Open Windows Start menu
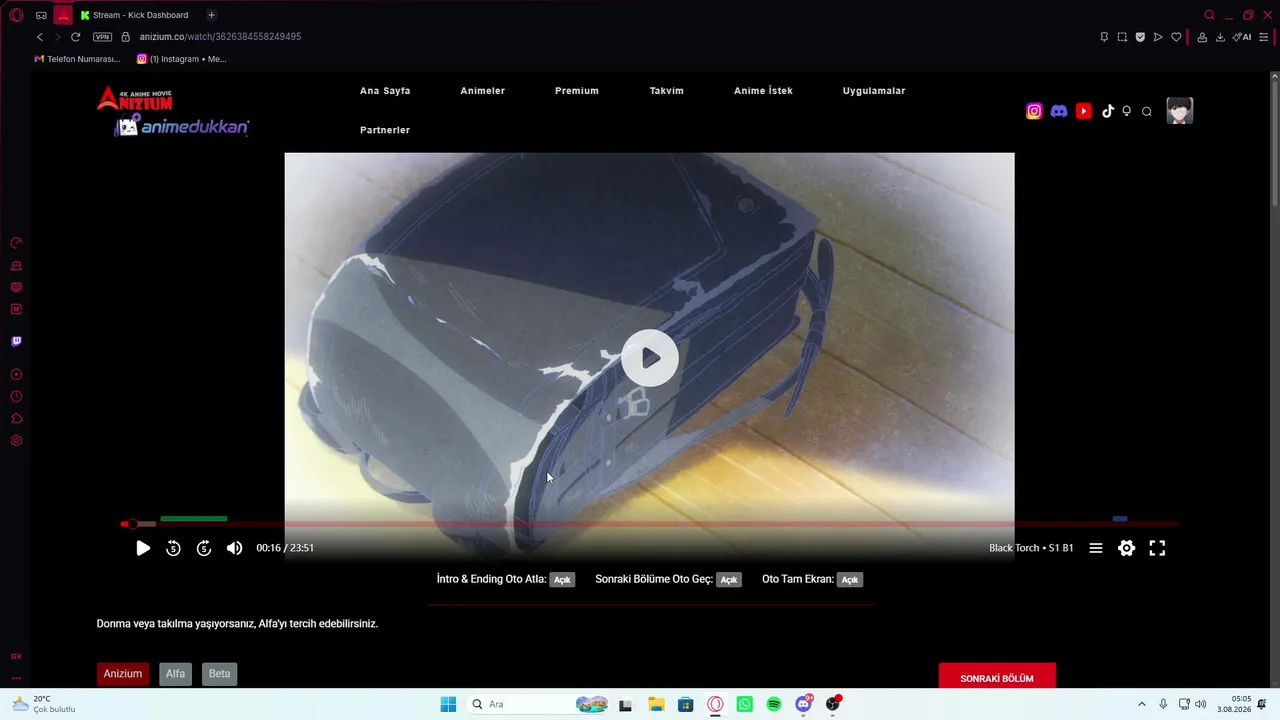 [x=448, y=704]
